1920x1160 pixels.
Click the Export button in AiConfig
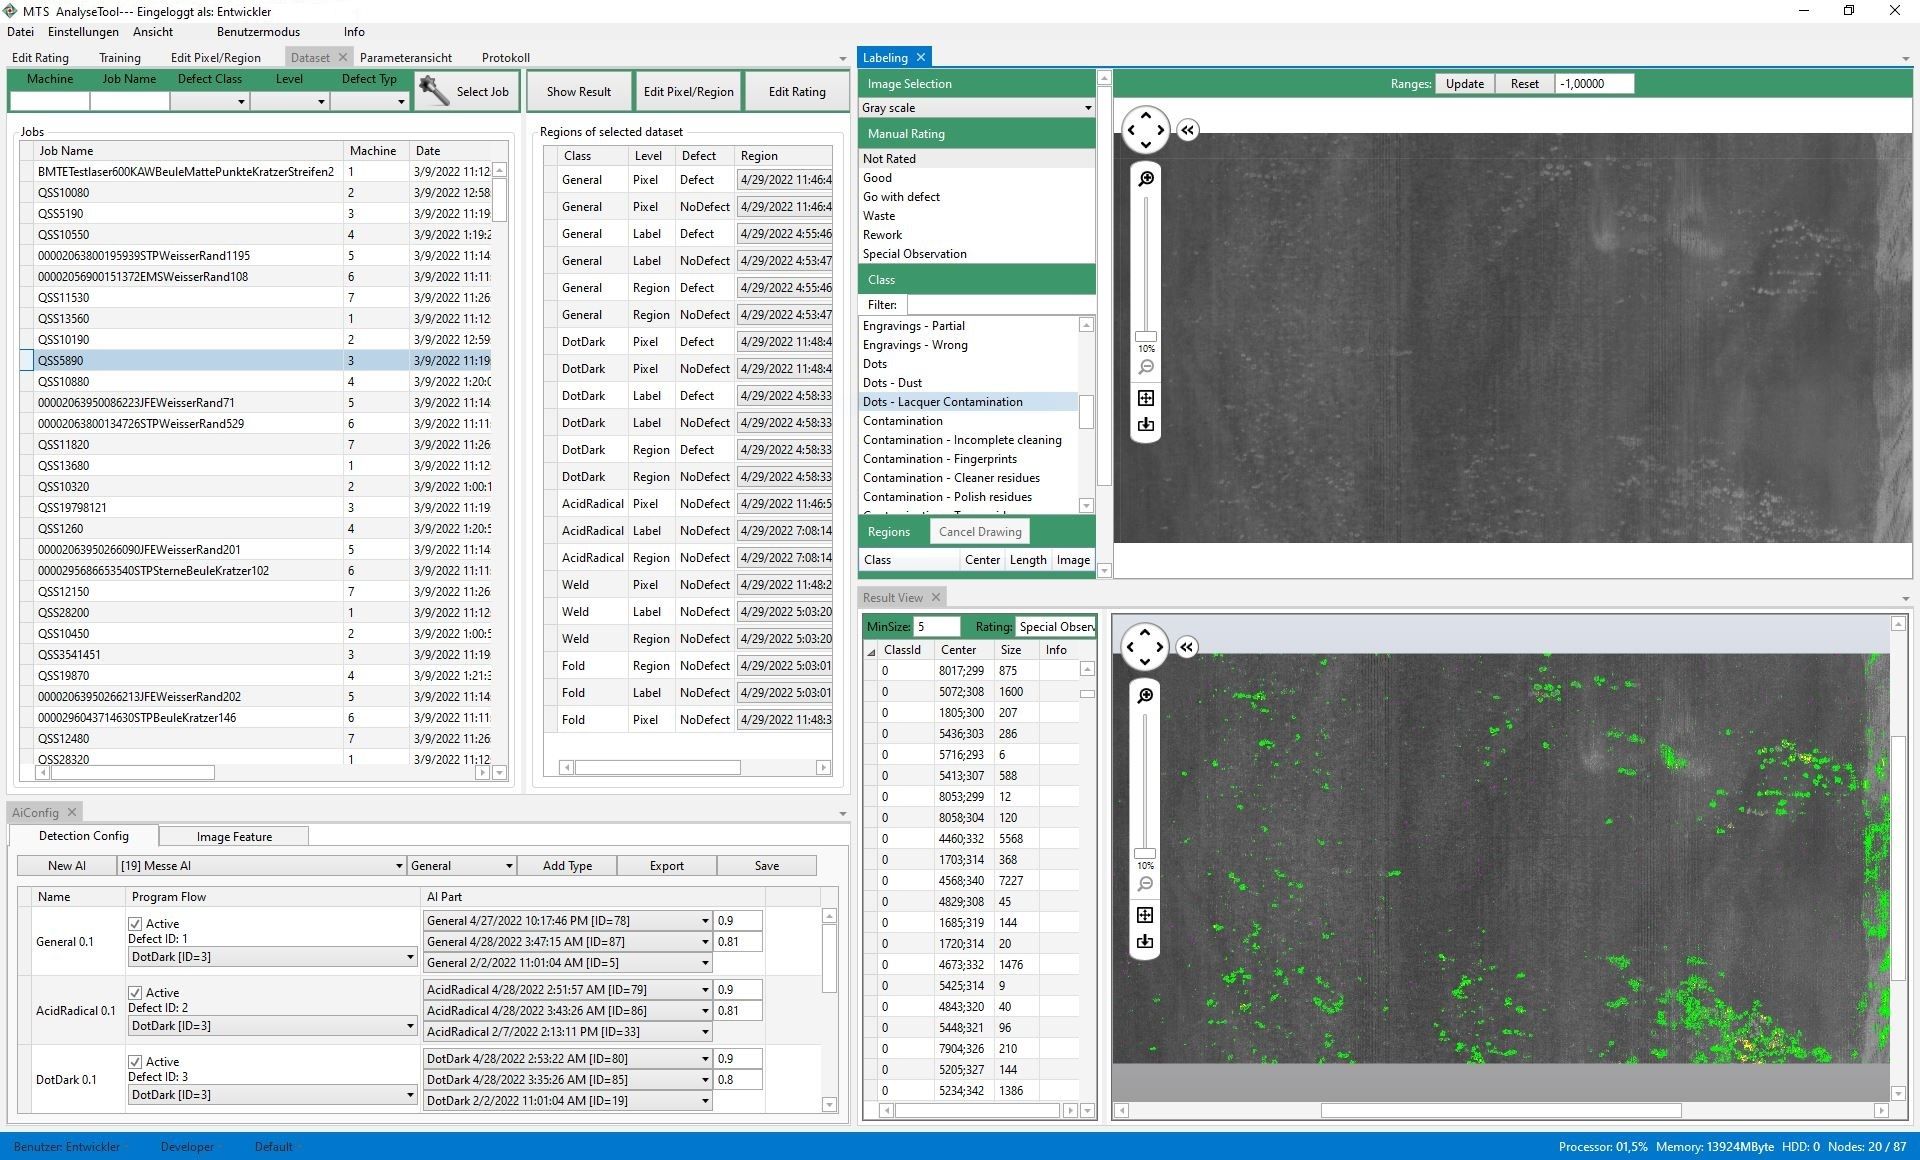coord(666,866)
